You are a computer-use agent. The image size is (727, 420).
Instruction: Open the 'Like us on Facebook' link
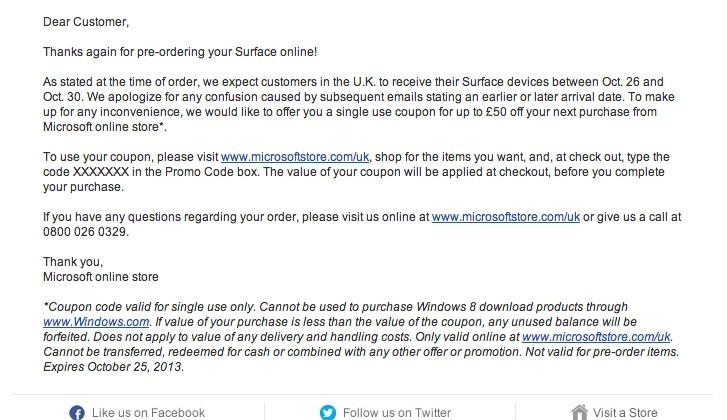148,413
